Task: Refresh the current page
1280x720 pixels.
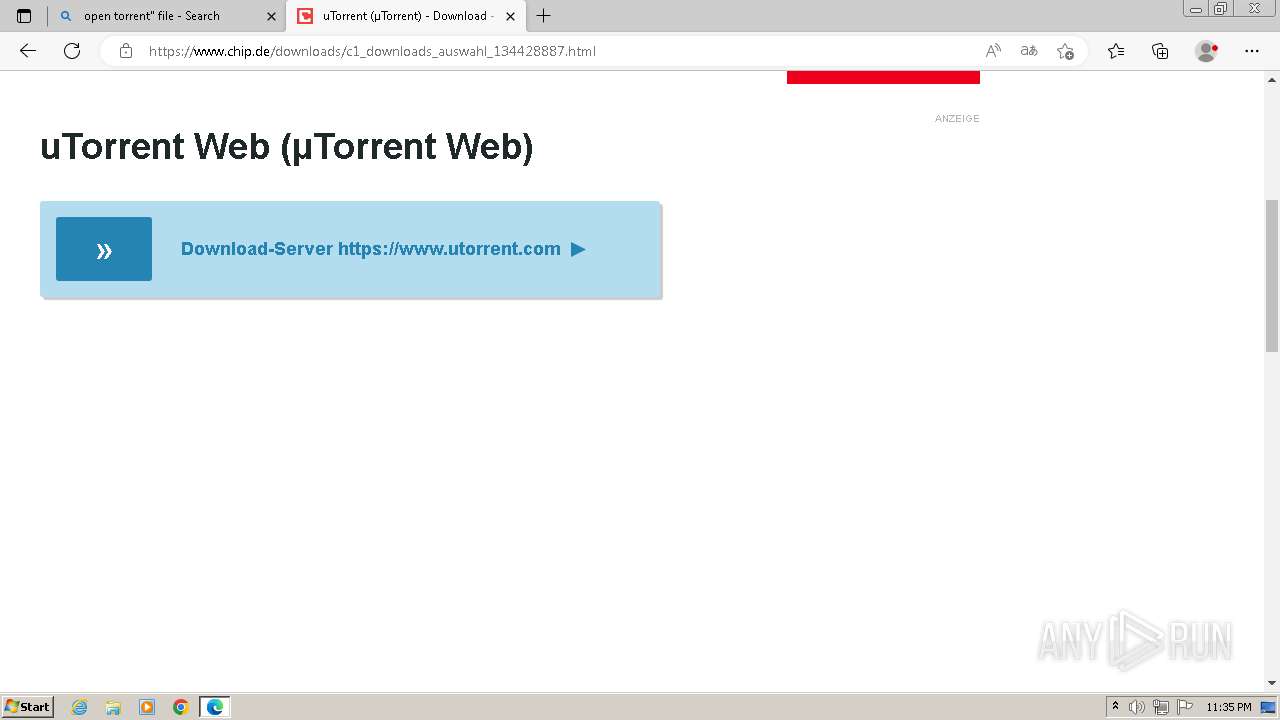Action: 72,51
